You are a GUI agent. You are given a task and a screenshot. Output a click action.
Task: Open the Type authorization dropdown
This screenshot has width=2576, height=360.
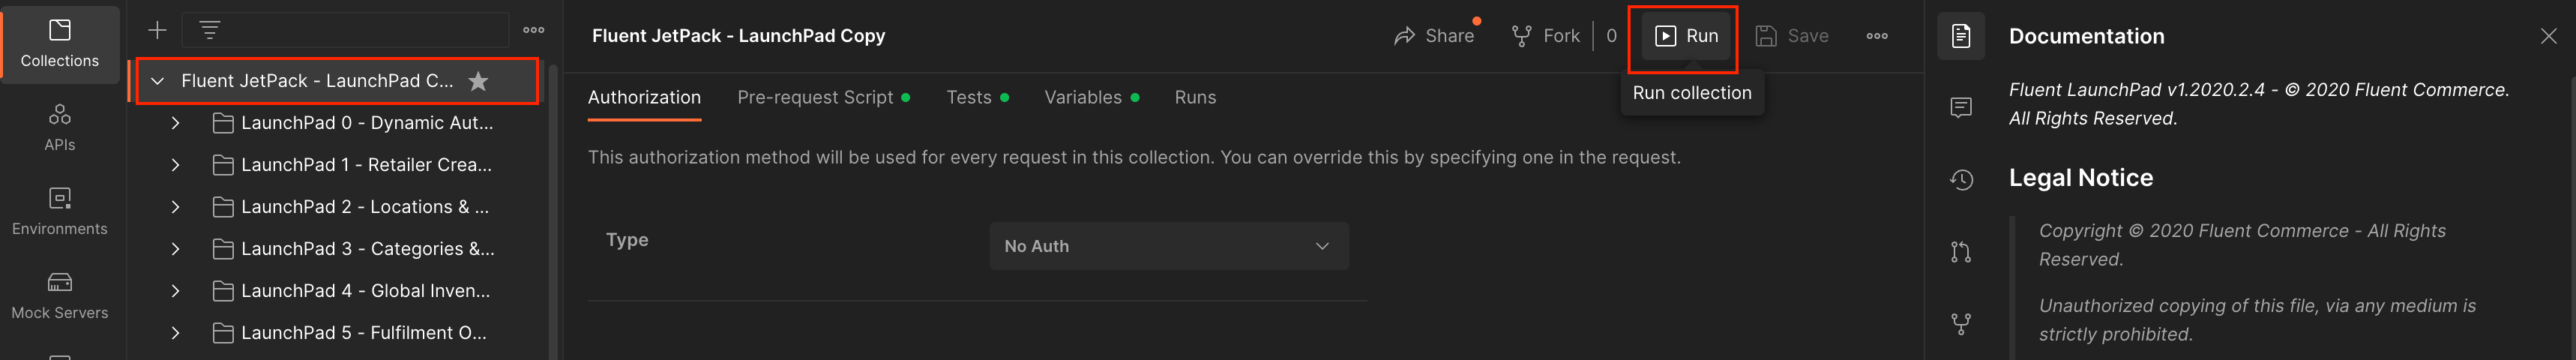pos(1168,246)
